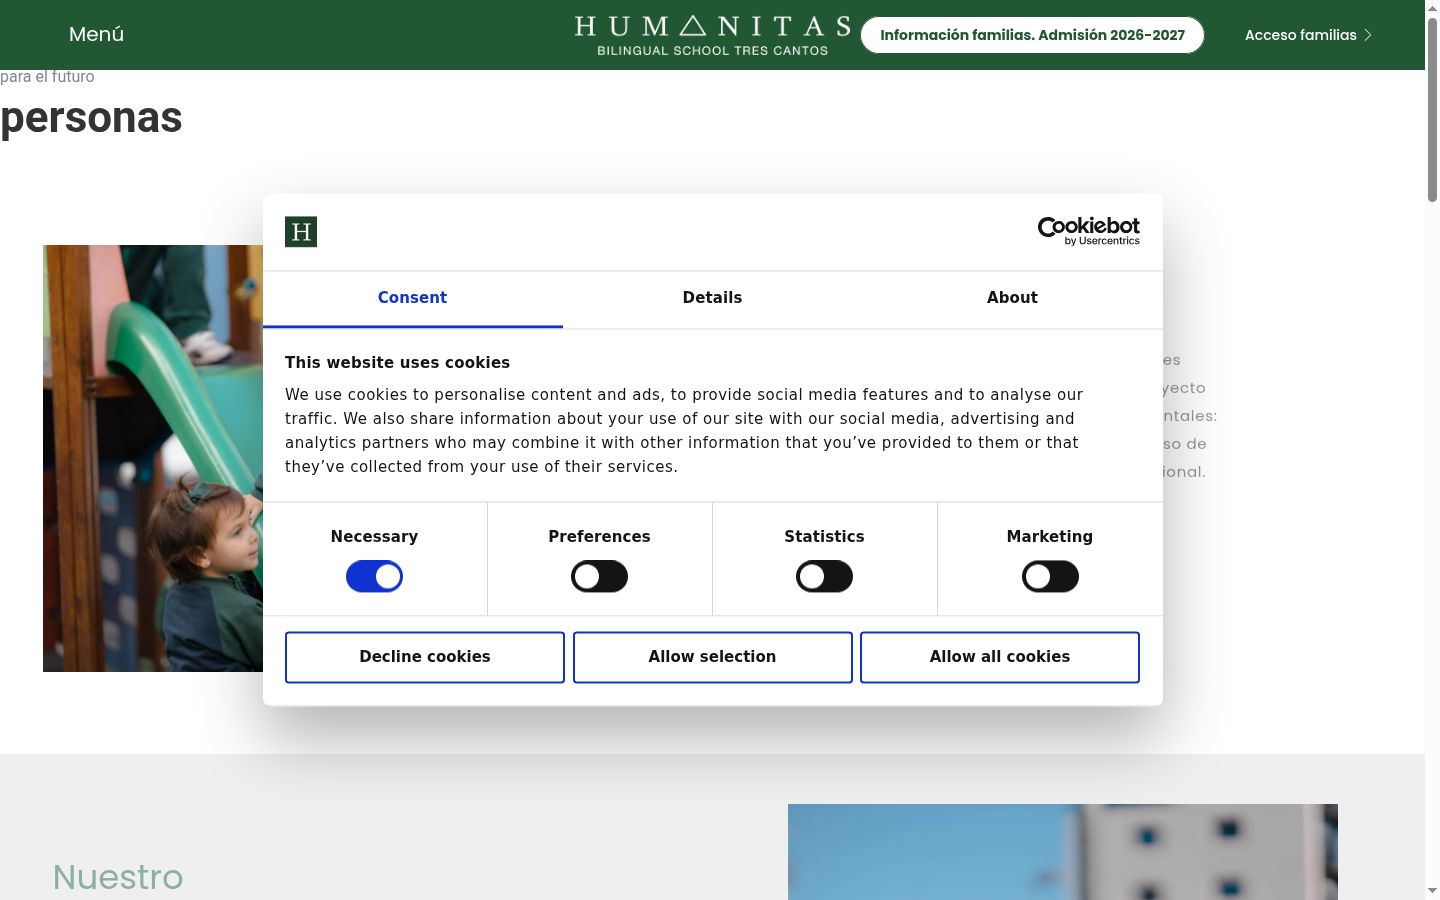
Task: Click the Decline cookies button
Action: coord(425,657)
